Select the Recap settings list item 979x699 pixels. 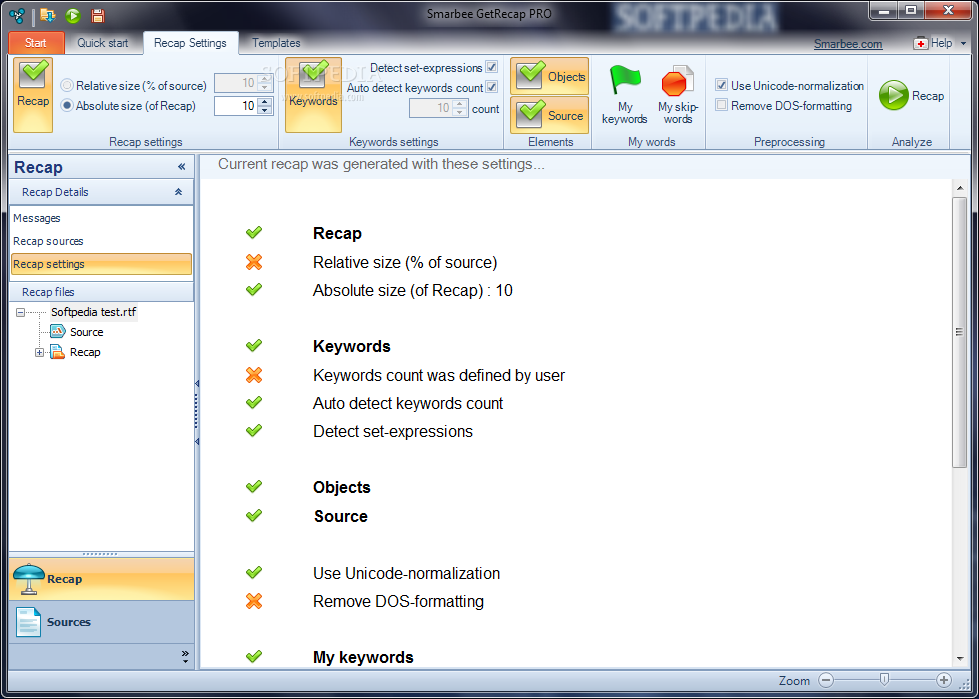click(x=101, y=264)
